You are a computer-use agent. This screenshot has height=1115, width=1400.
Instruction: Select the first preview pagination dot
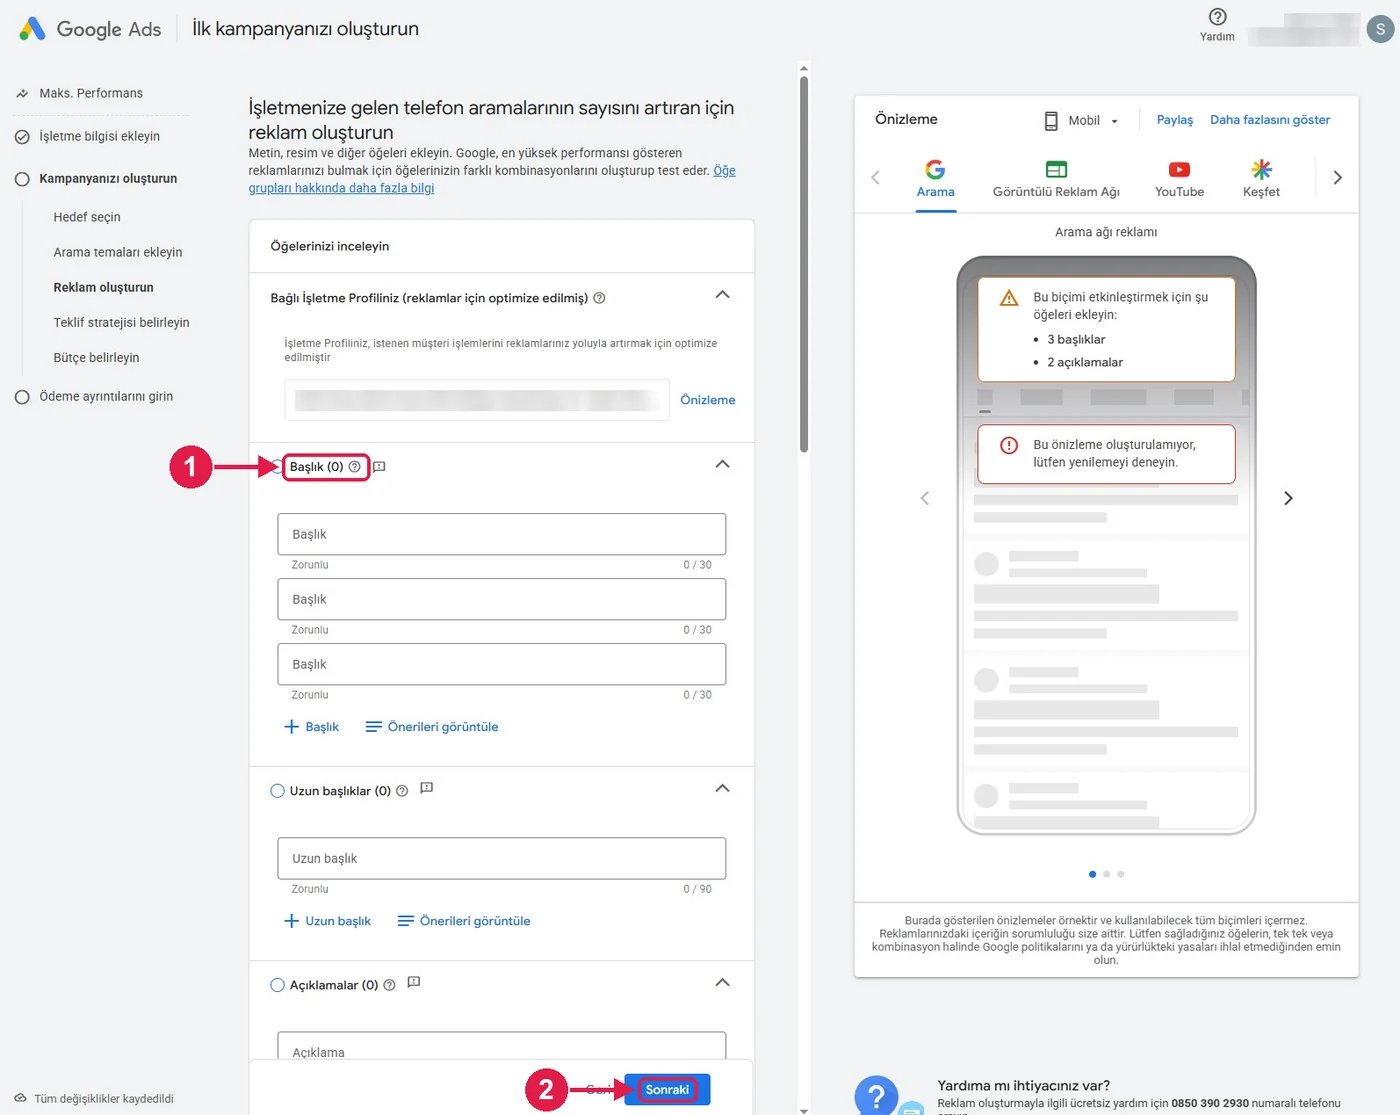1092,874
